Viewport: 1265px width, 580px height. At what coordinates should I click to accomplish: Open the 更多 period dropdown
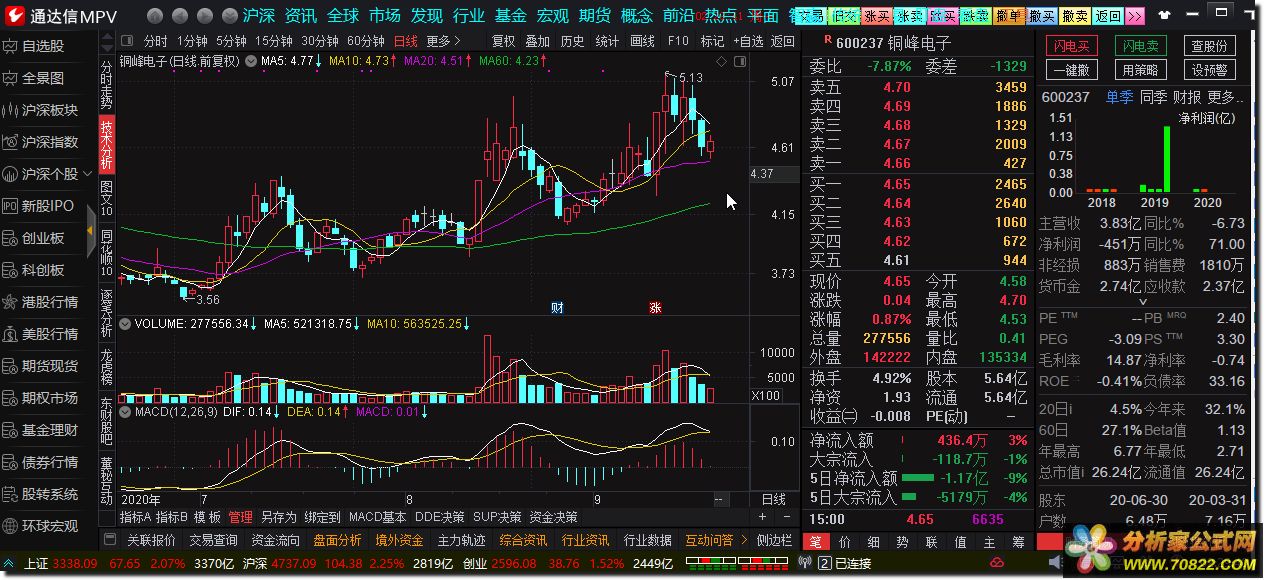(444, 41)
